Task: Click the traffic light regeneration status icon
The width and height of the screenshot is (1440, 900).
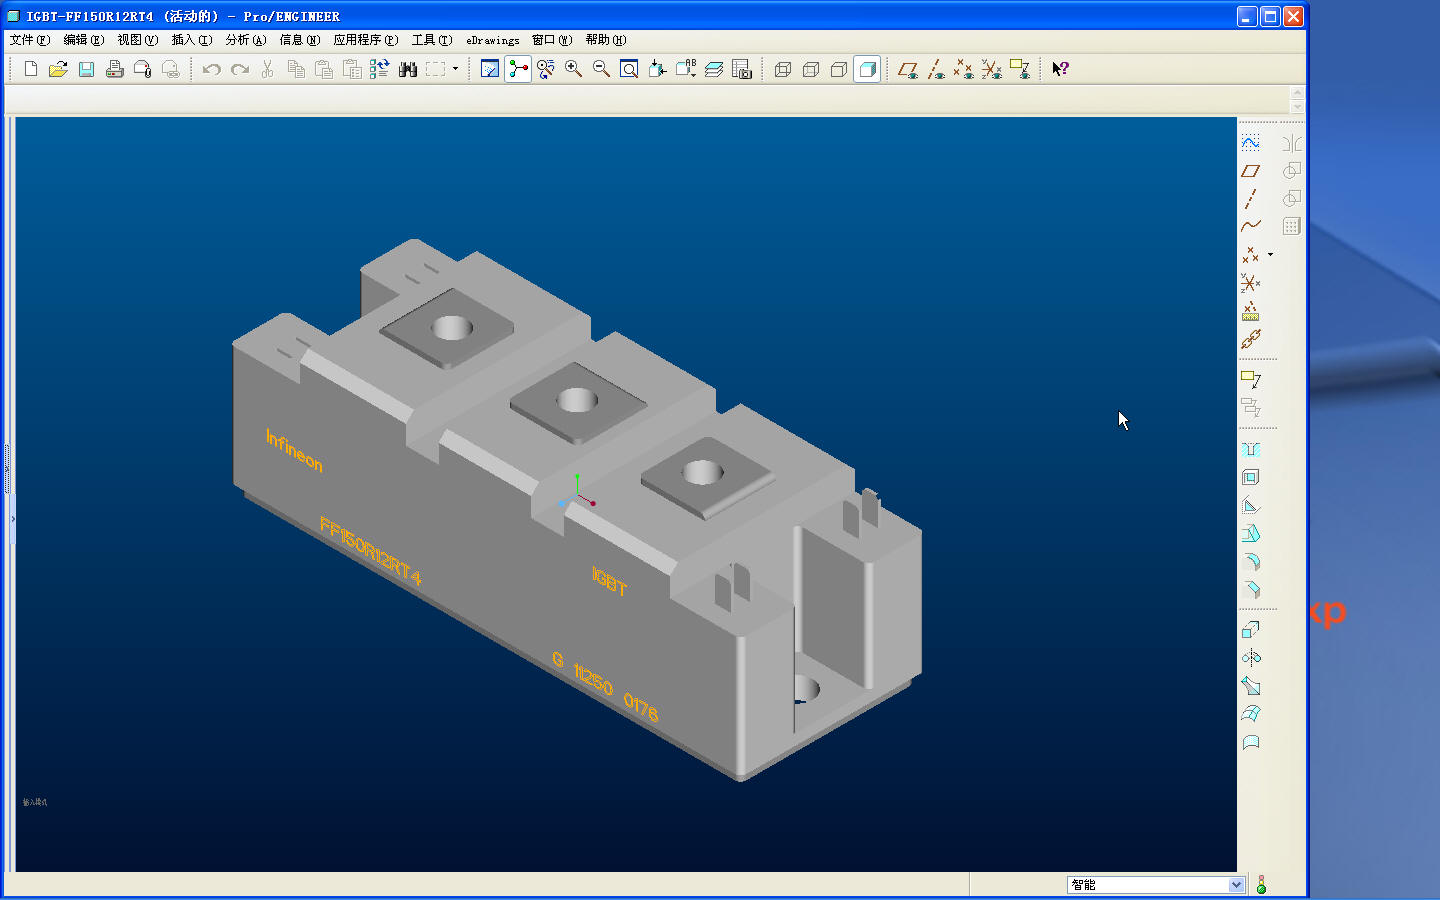Action: tap(1261, 885)
